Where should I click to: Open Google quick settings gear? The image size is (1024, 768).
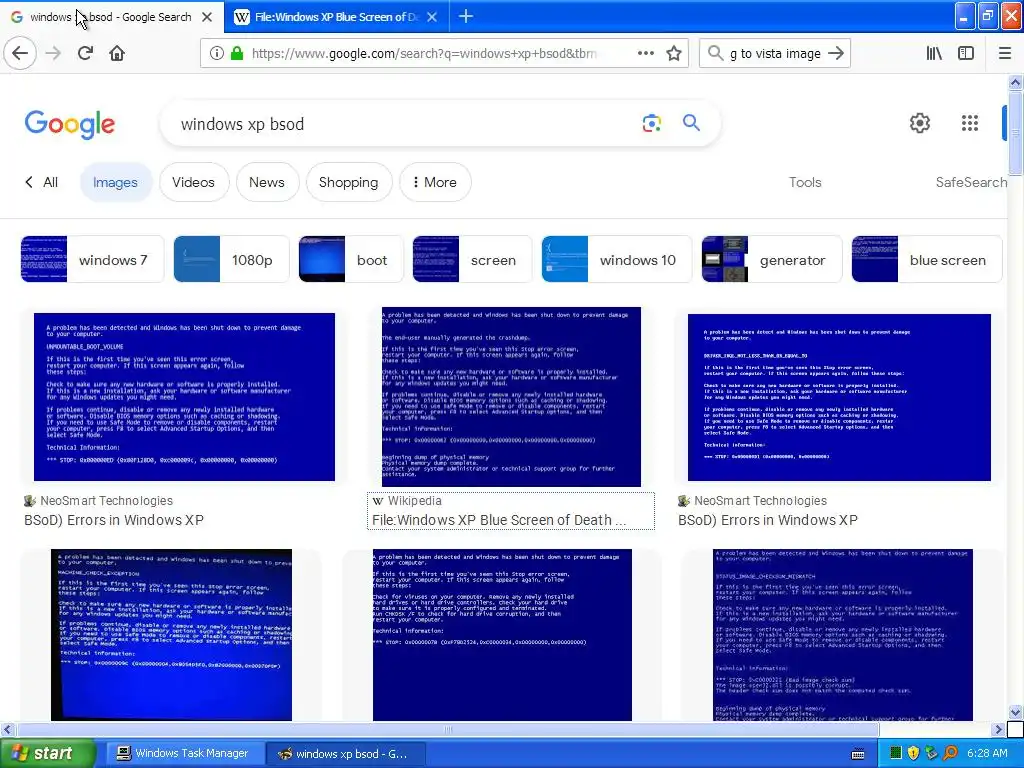(920, 123)
